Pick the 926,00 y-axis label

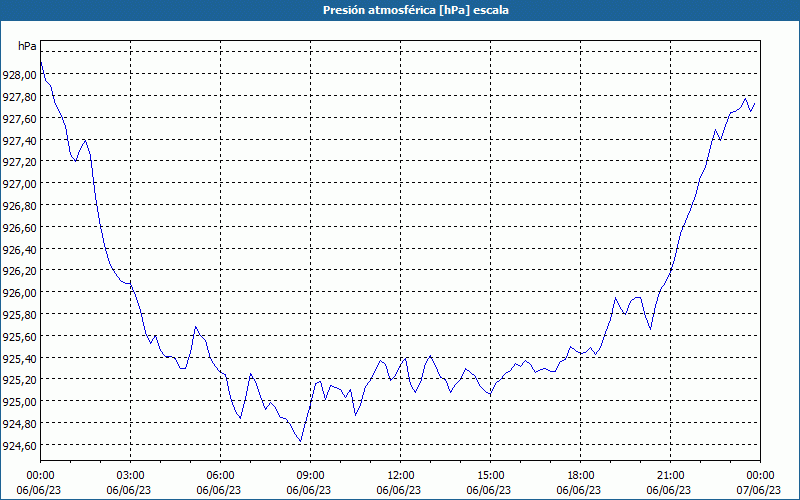point(19,293)
